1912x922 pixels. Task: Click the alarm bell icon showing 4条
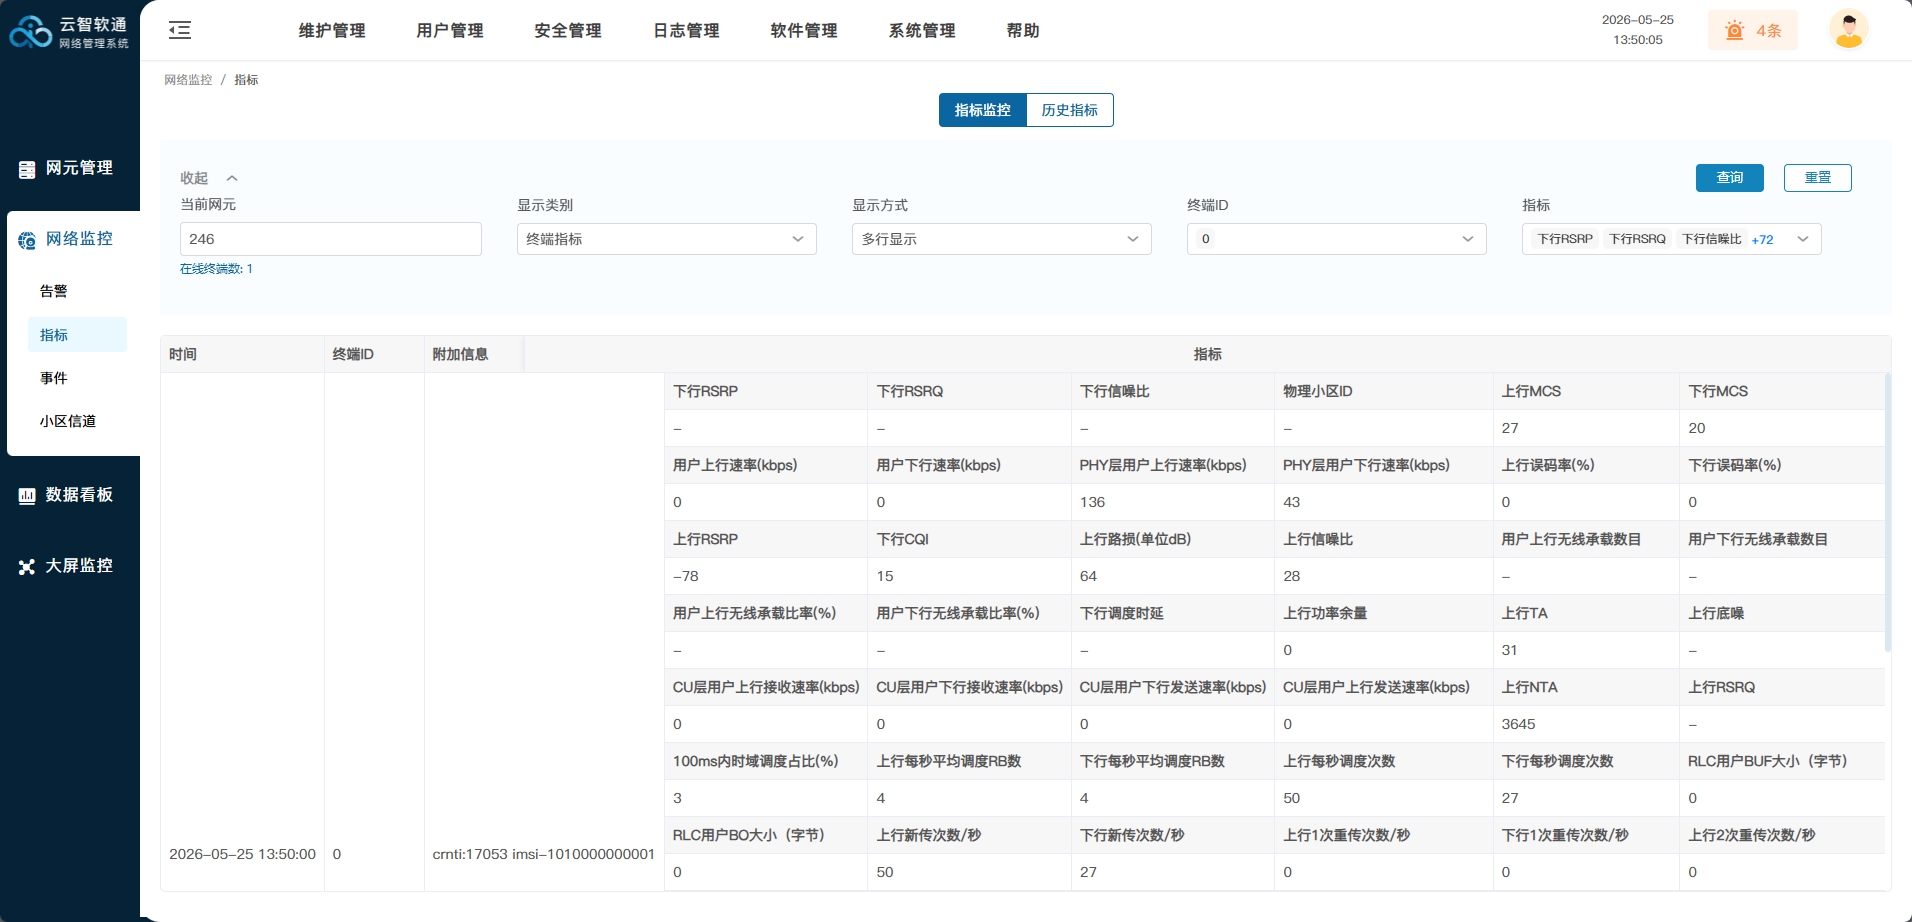point(1735,31)
